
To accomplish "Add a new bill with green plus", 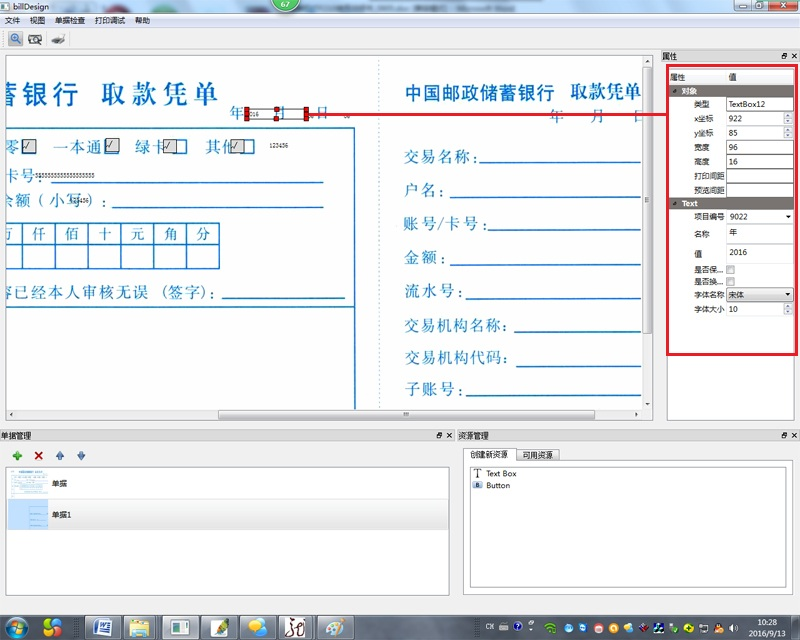I will (x=17, y=456).
